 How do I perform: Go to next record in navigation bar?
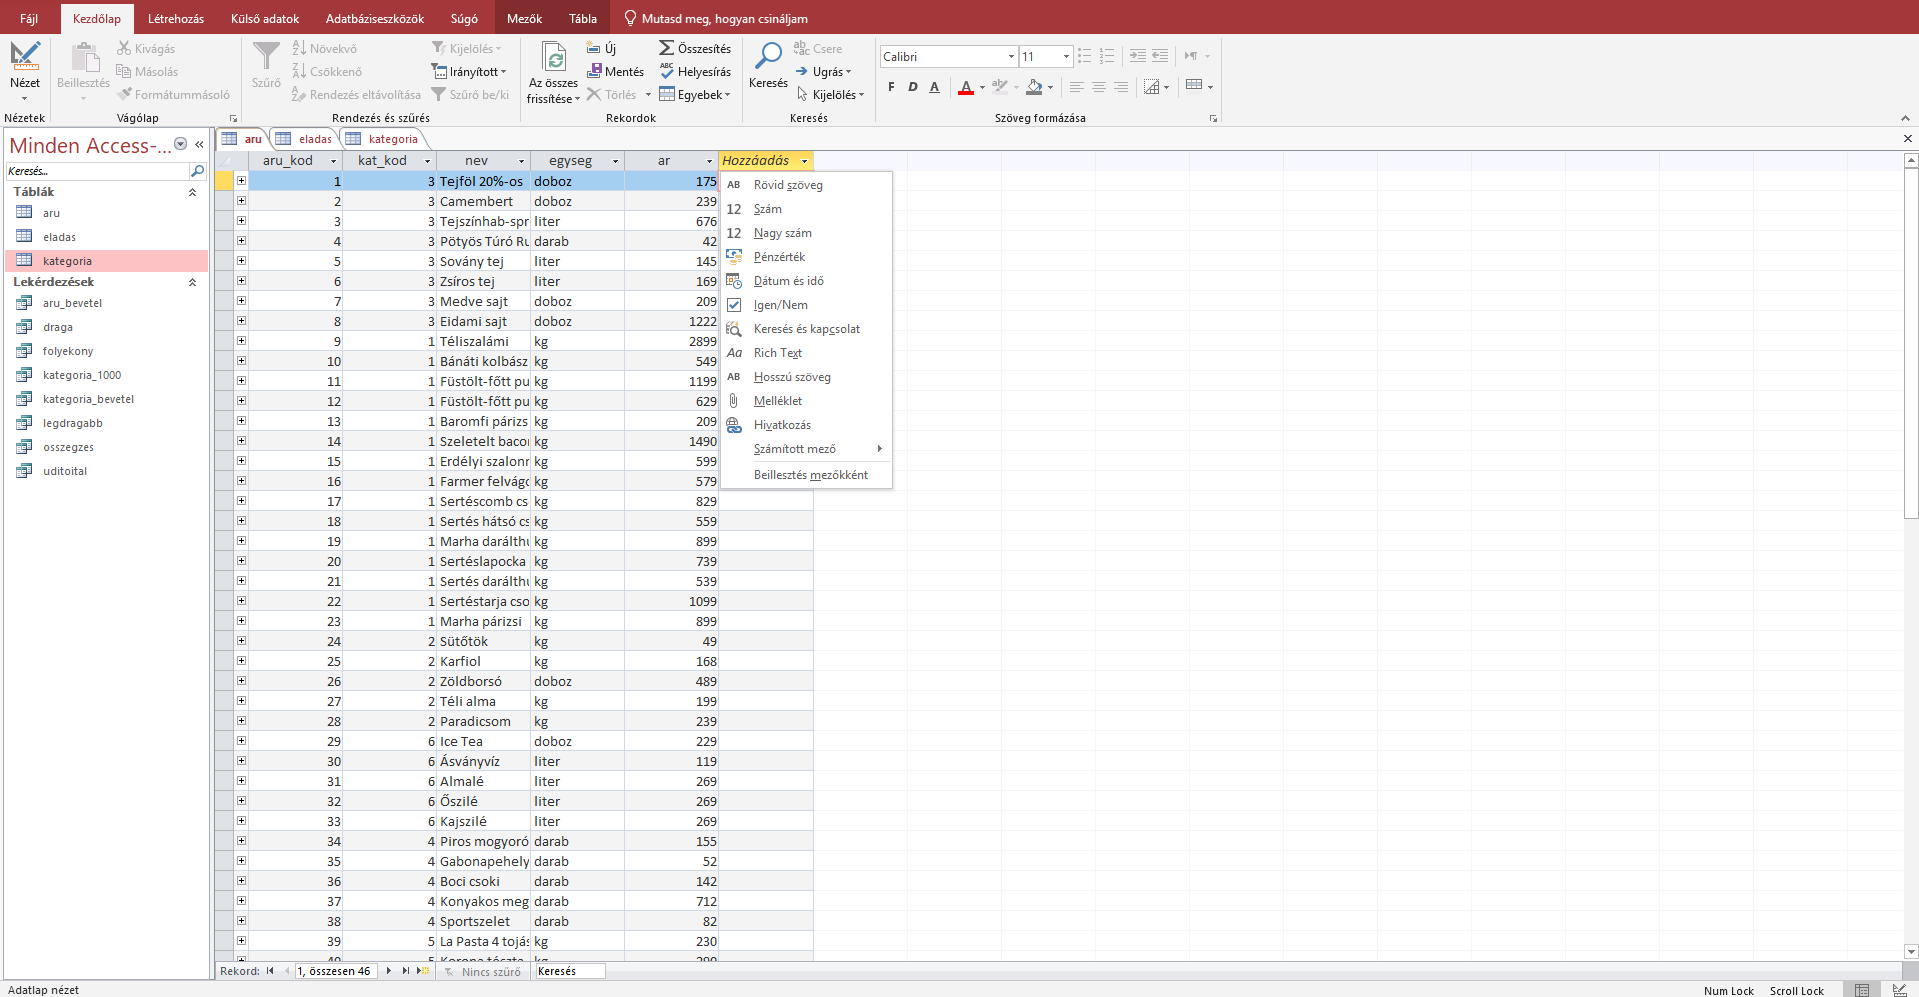pyautogui.click(x=389, y=971)
